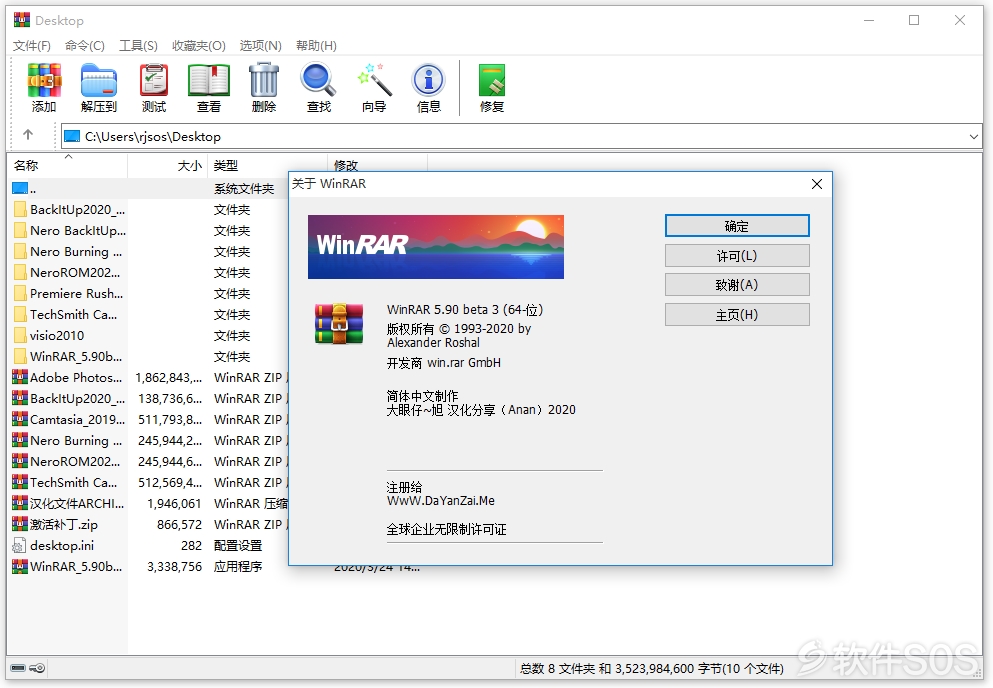Open the address path dropdown arrow
Screen dimensions: 993x688
973,137
